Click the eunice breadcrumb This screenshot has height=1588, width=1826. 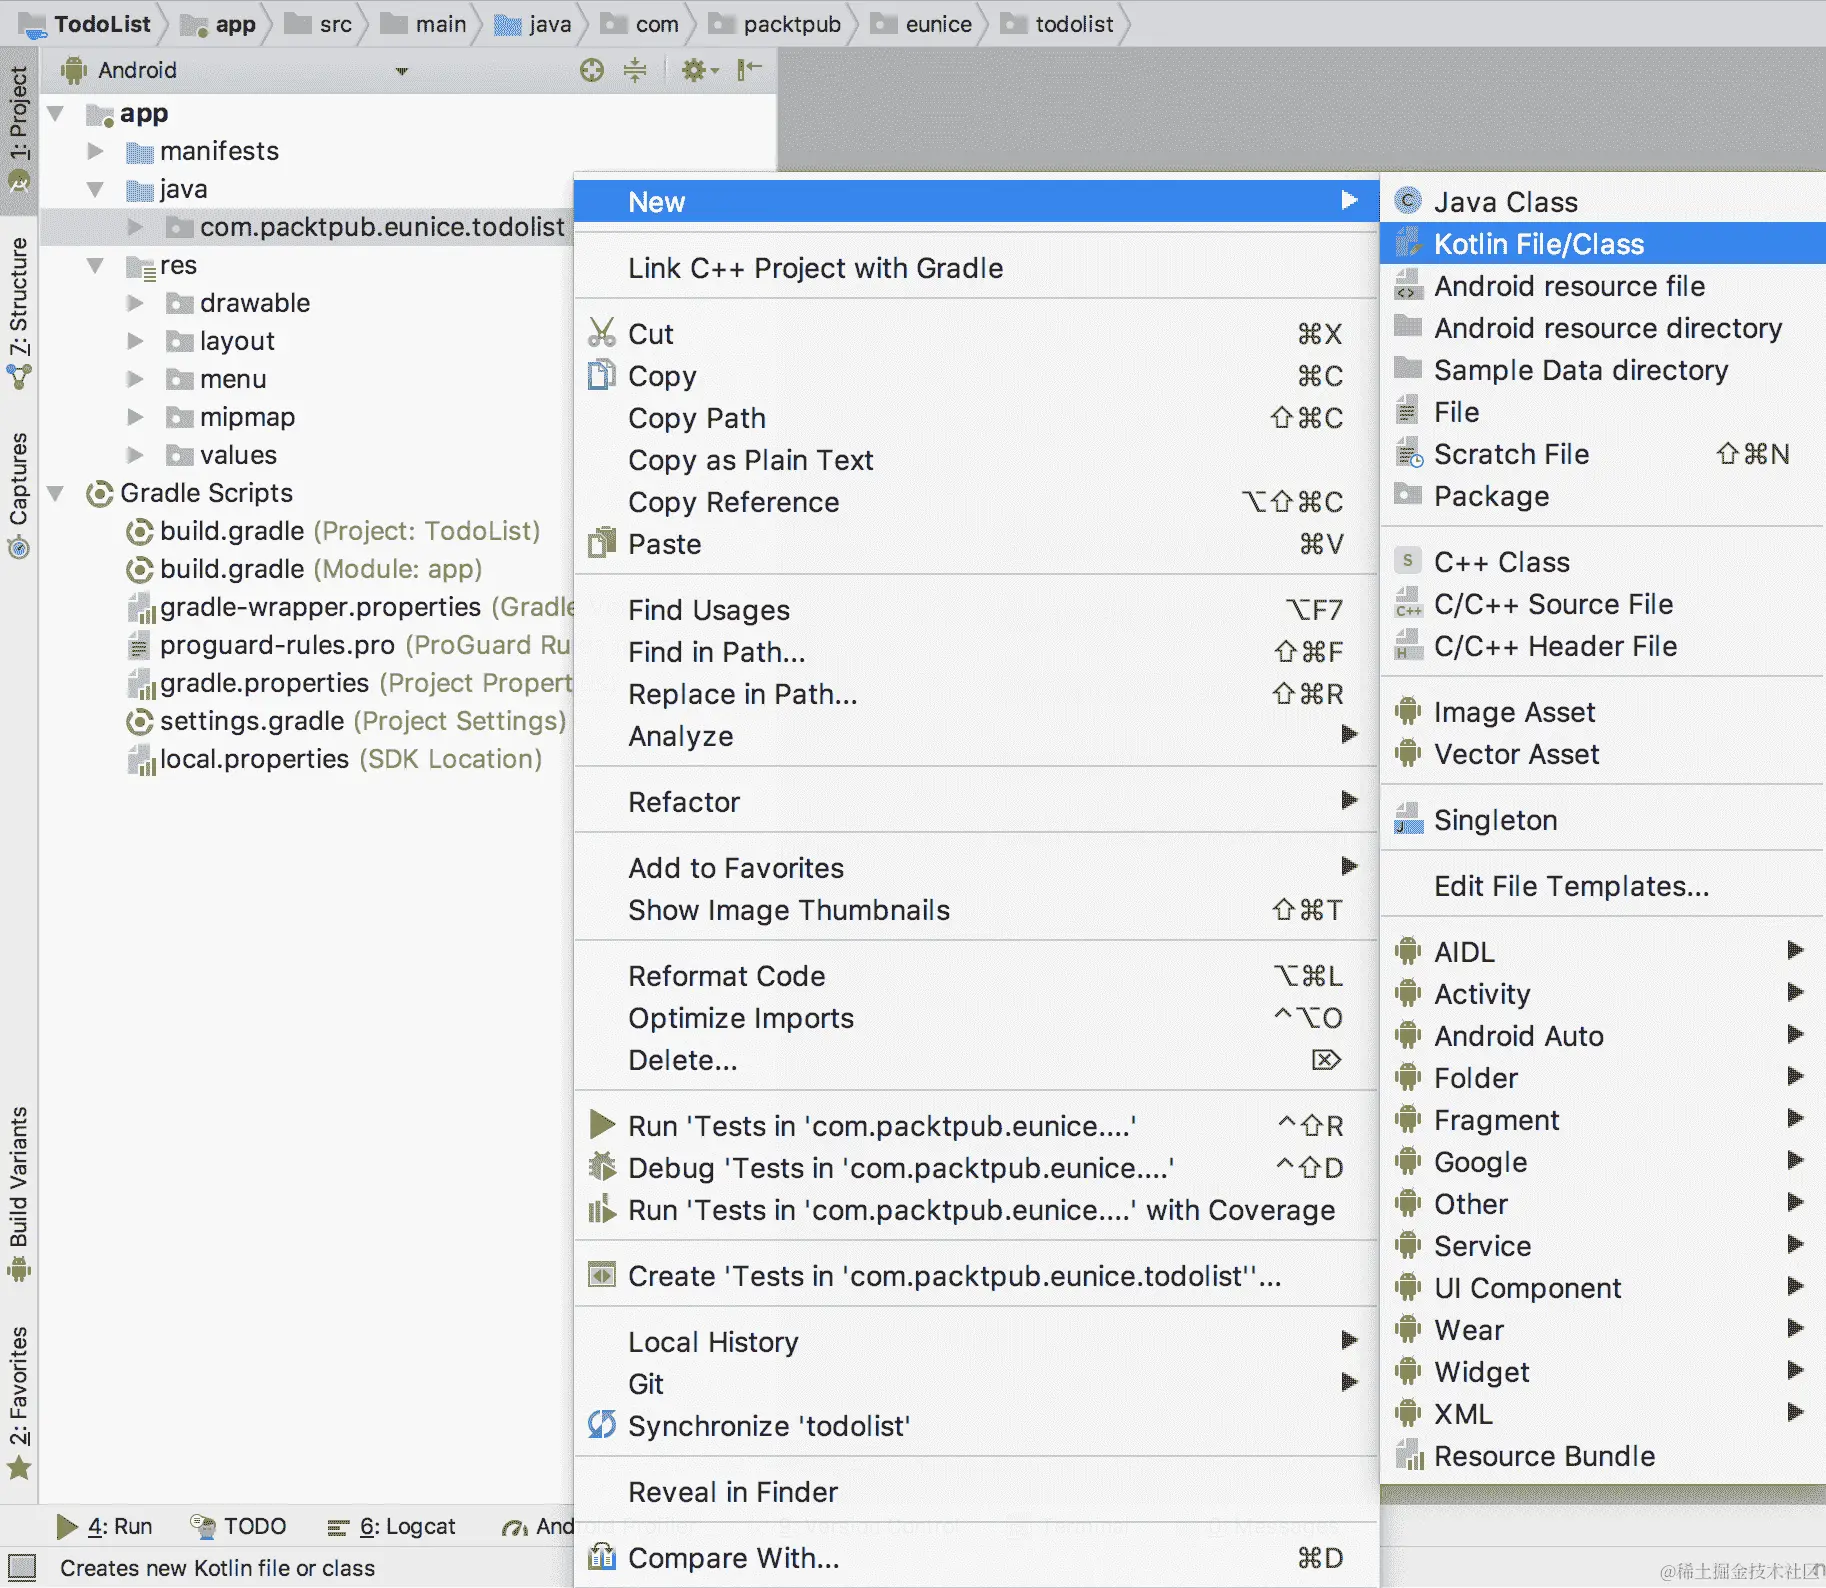(922, 24)
